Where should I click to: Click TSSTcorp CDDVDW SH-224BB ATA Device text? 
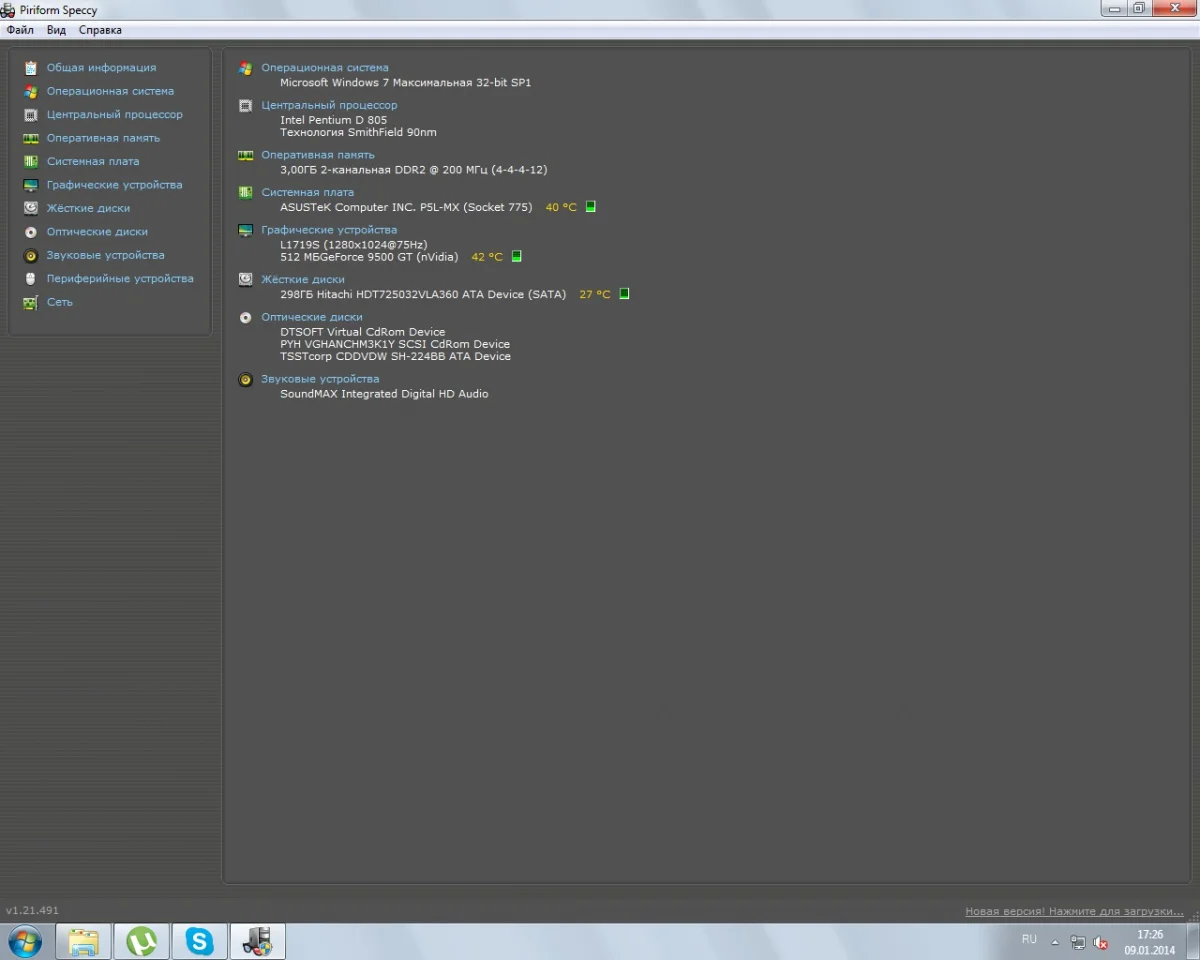click(x=395, y=356)
